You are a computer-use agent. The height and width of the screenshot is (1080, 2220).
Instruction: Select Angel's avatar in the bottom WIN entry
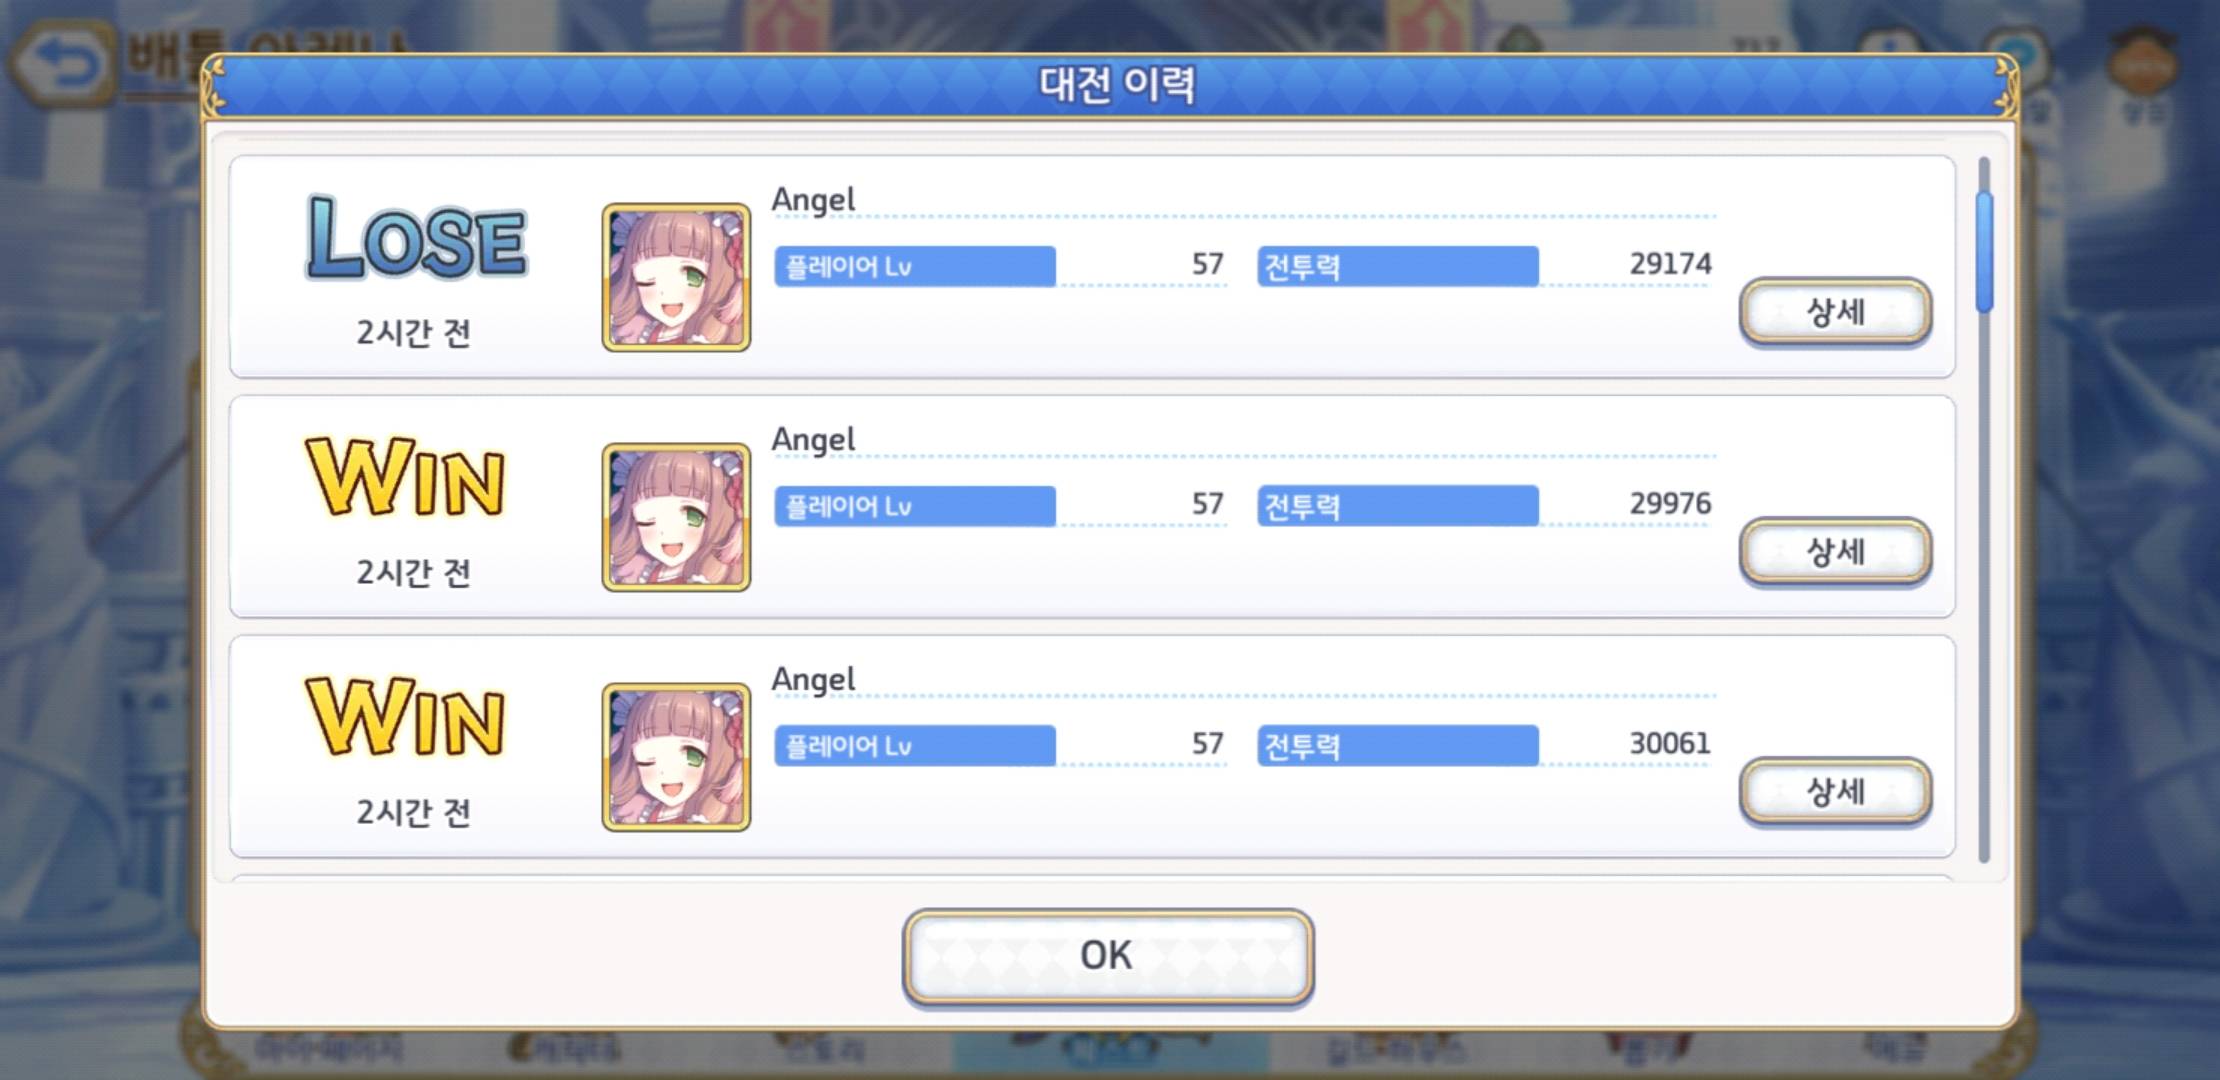click(676, 758)
